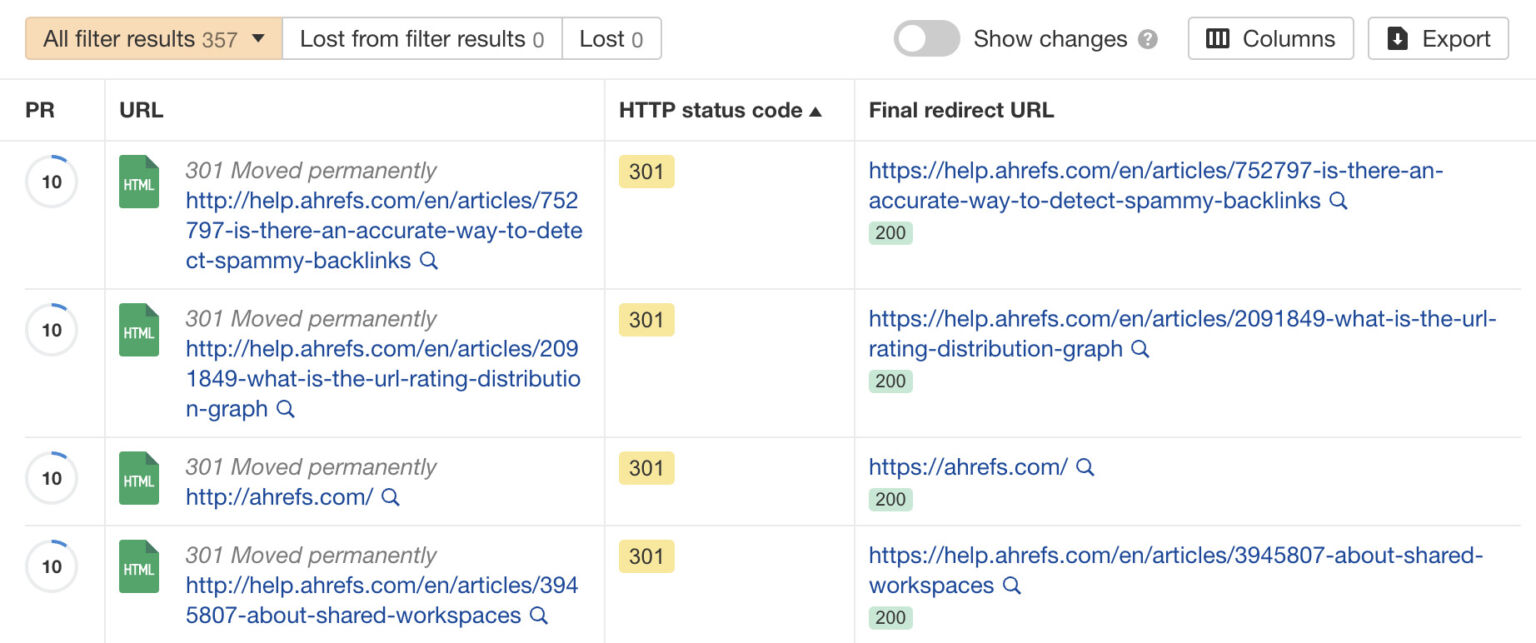Click the magnifier next to the shared-workspaces final URL
This screenshot has height=643, width=1536.
pos(1012,586)
